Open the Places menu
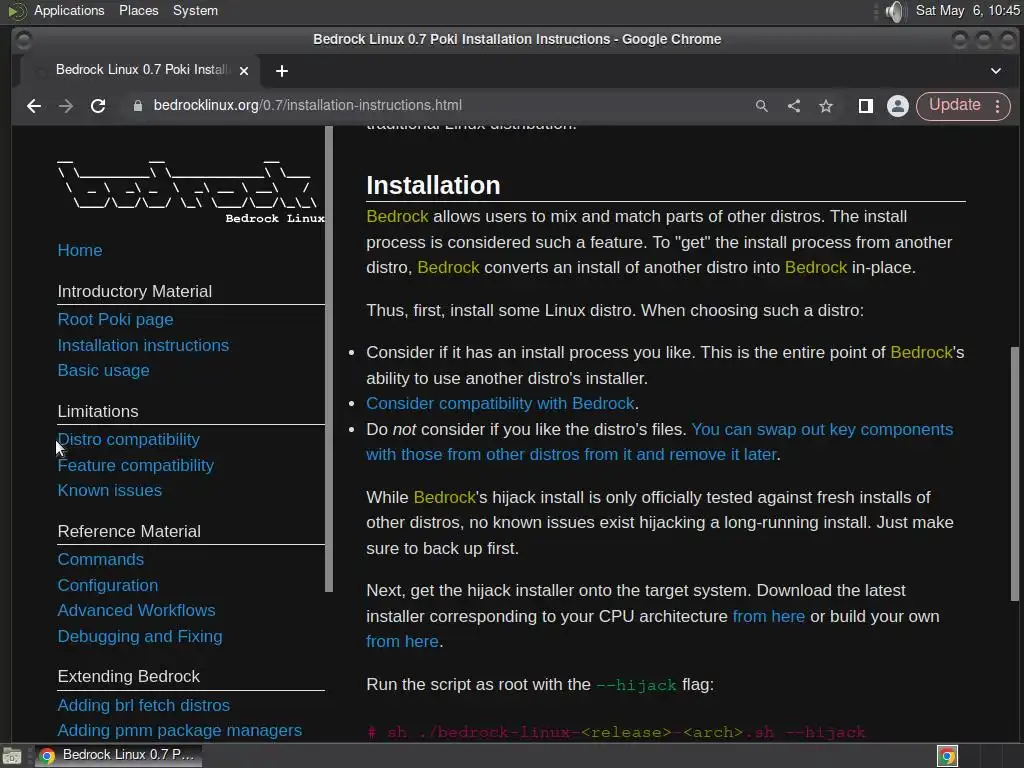The image size is (1024, 768). tap(138, 10)
